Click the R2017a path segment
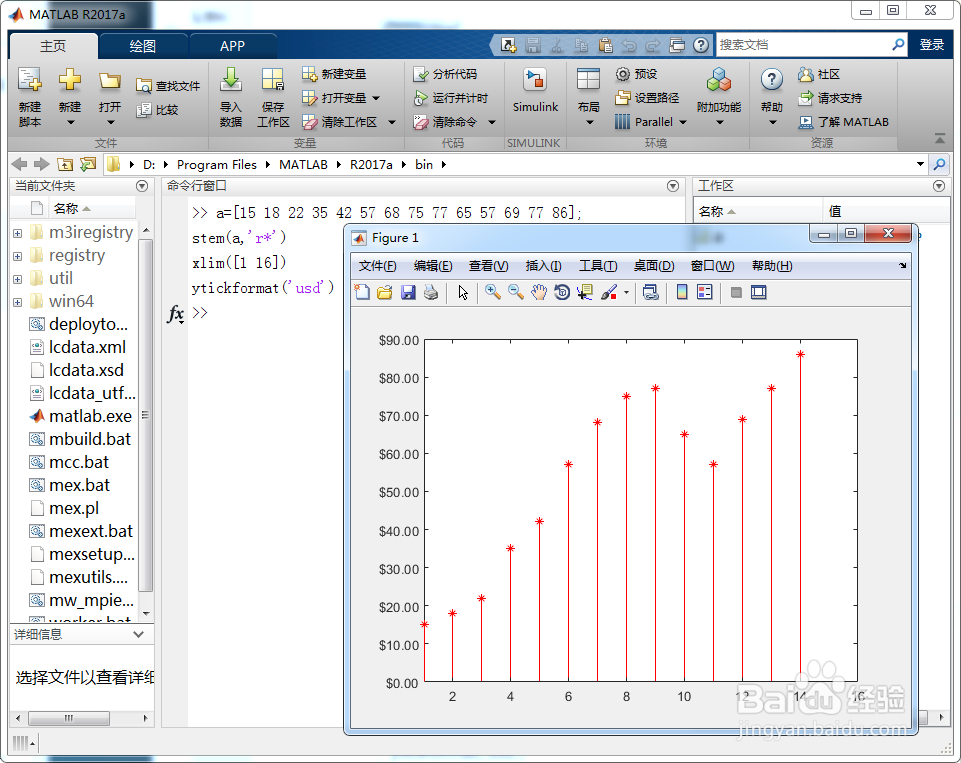Image resolution: width=961 pixels, height=763 pixels. pos(371,164)
